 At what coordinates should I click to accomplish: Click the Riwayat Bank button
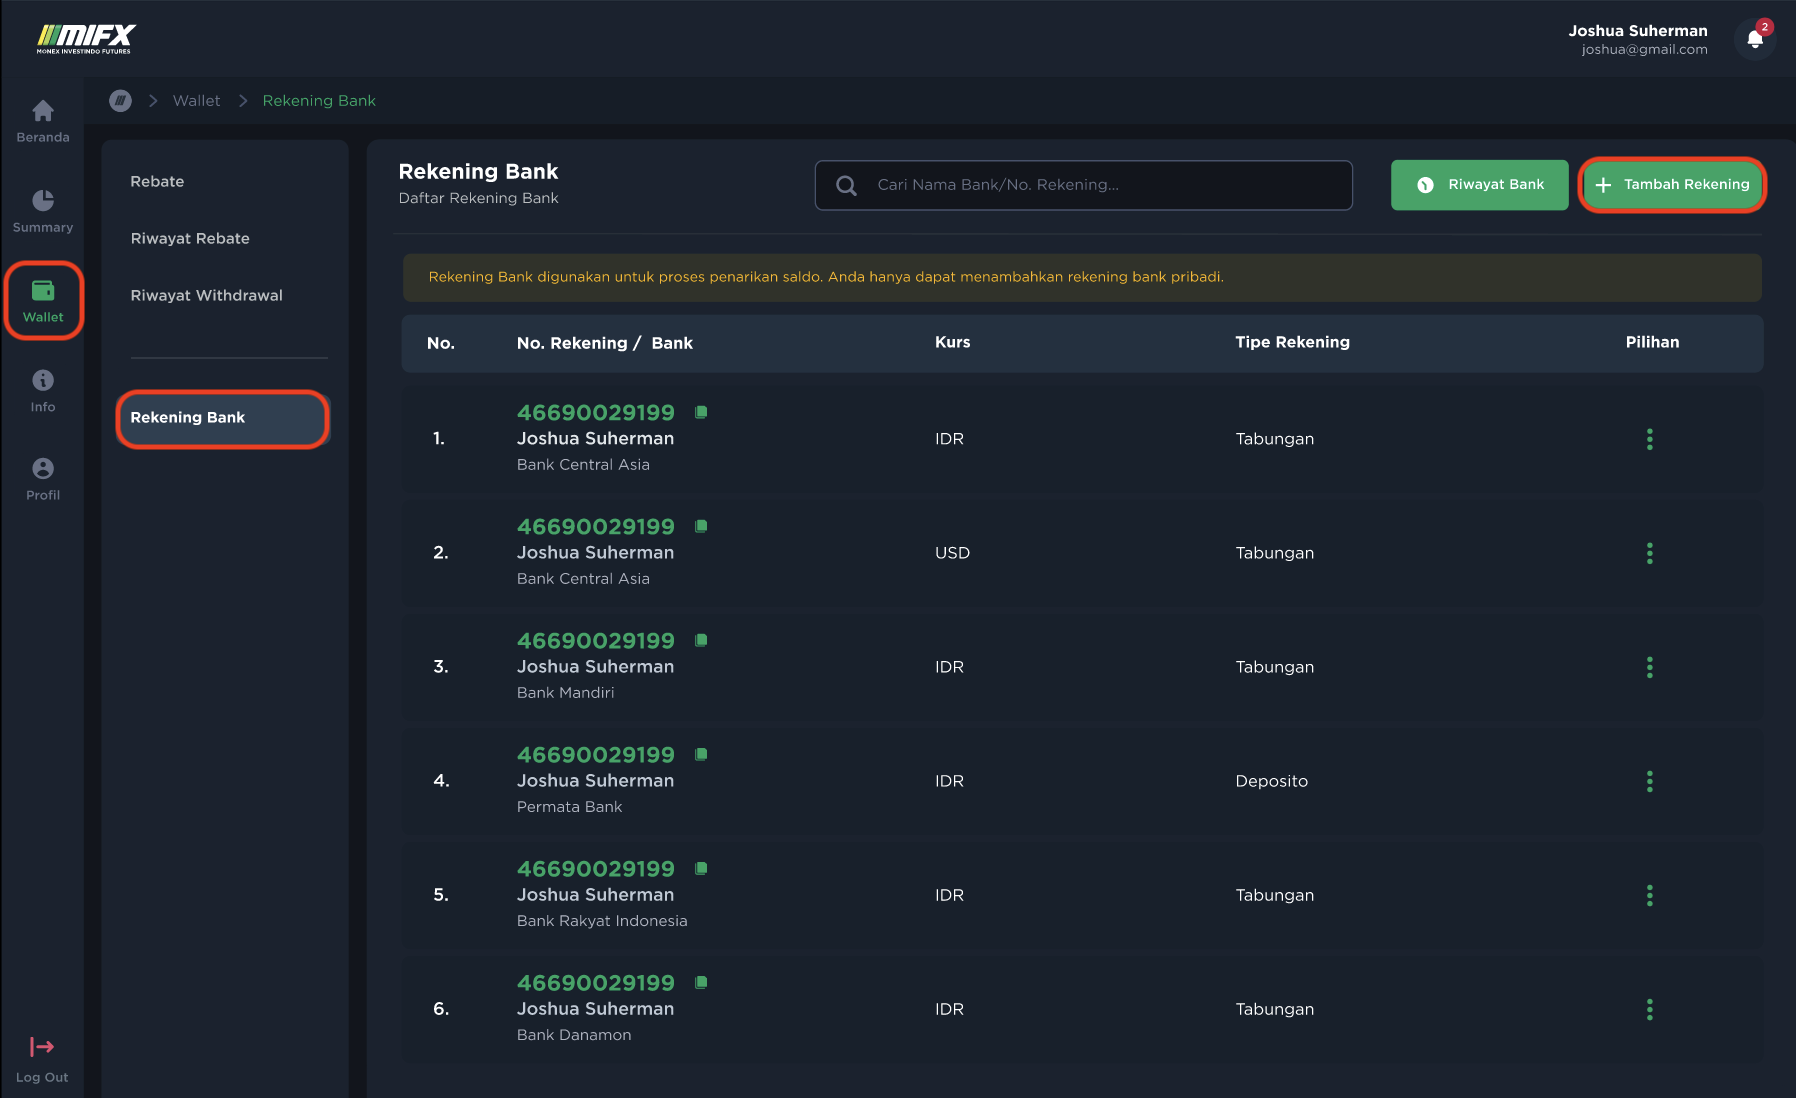(1479, 185)
